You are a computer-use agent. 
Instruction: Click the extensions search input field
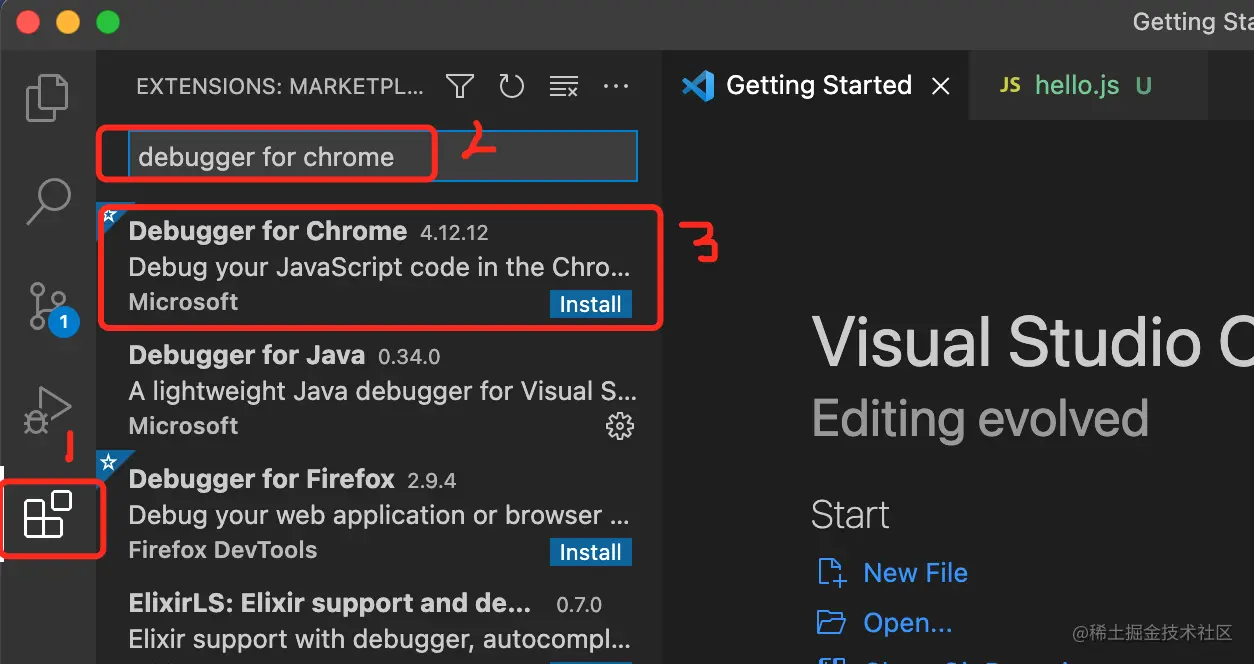click(382, 157)
